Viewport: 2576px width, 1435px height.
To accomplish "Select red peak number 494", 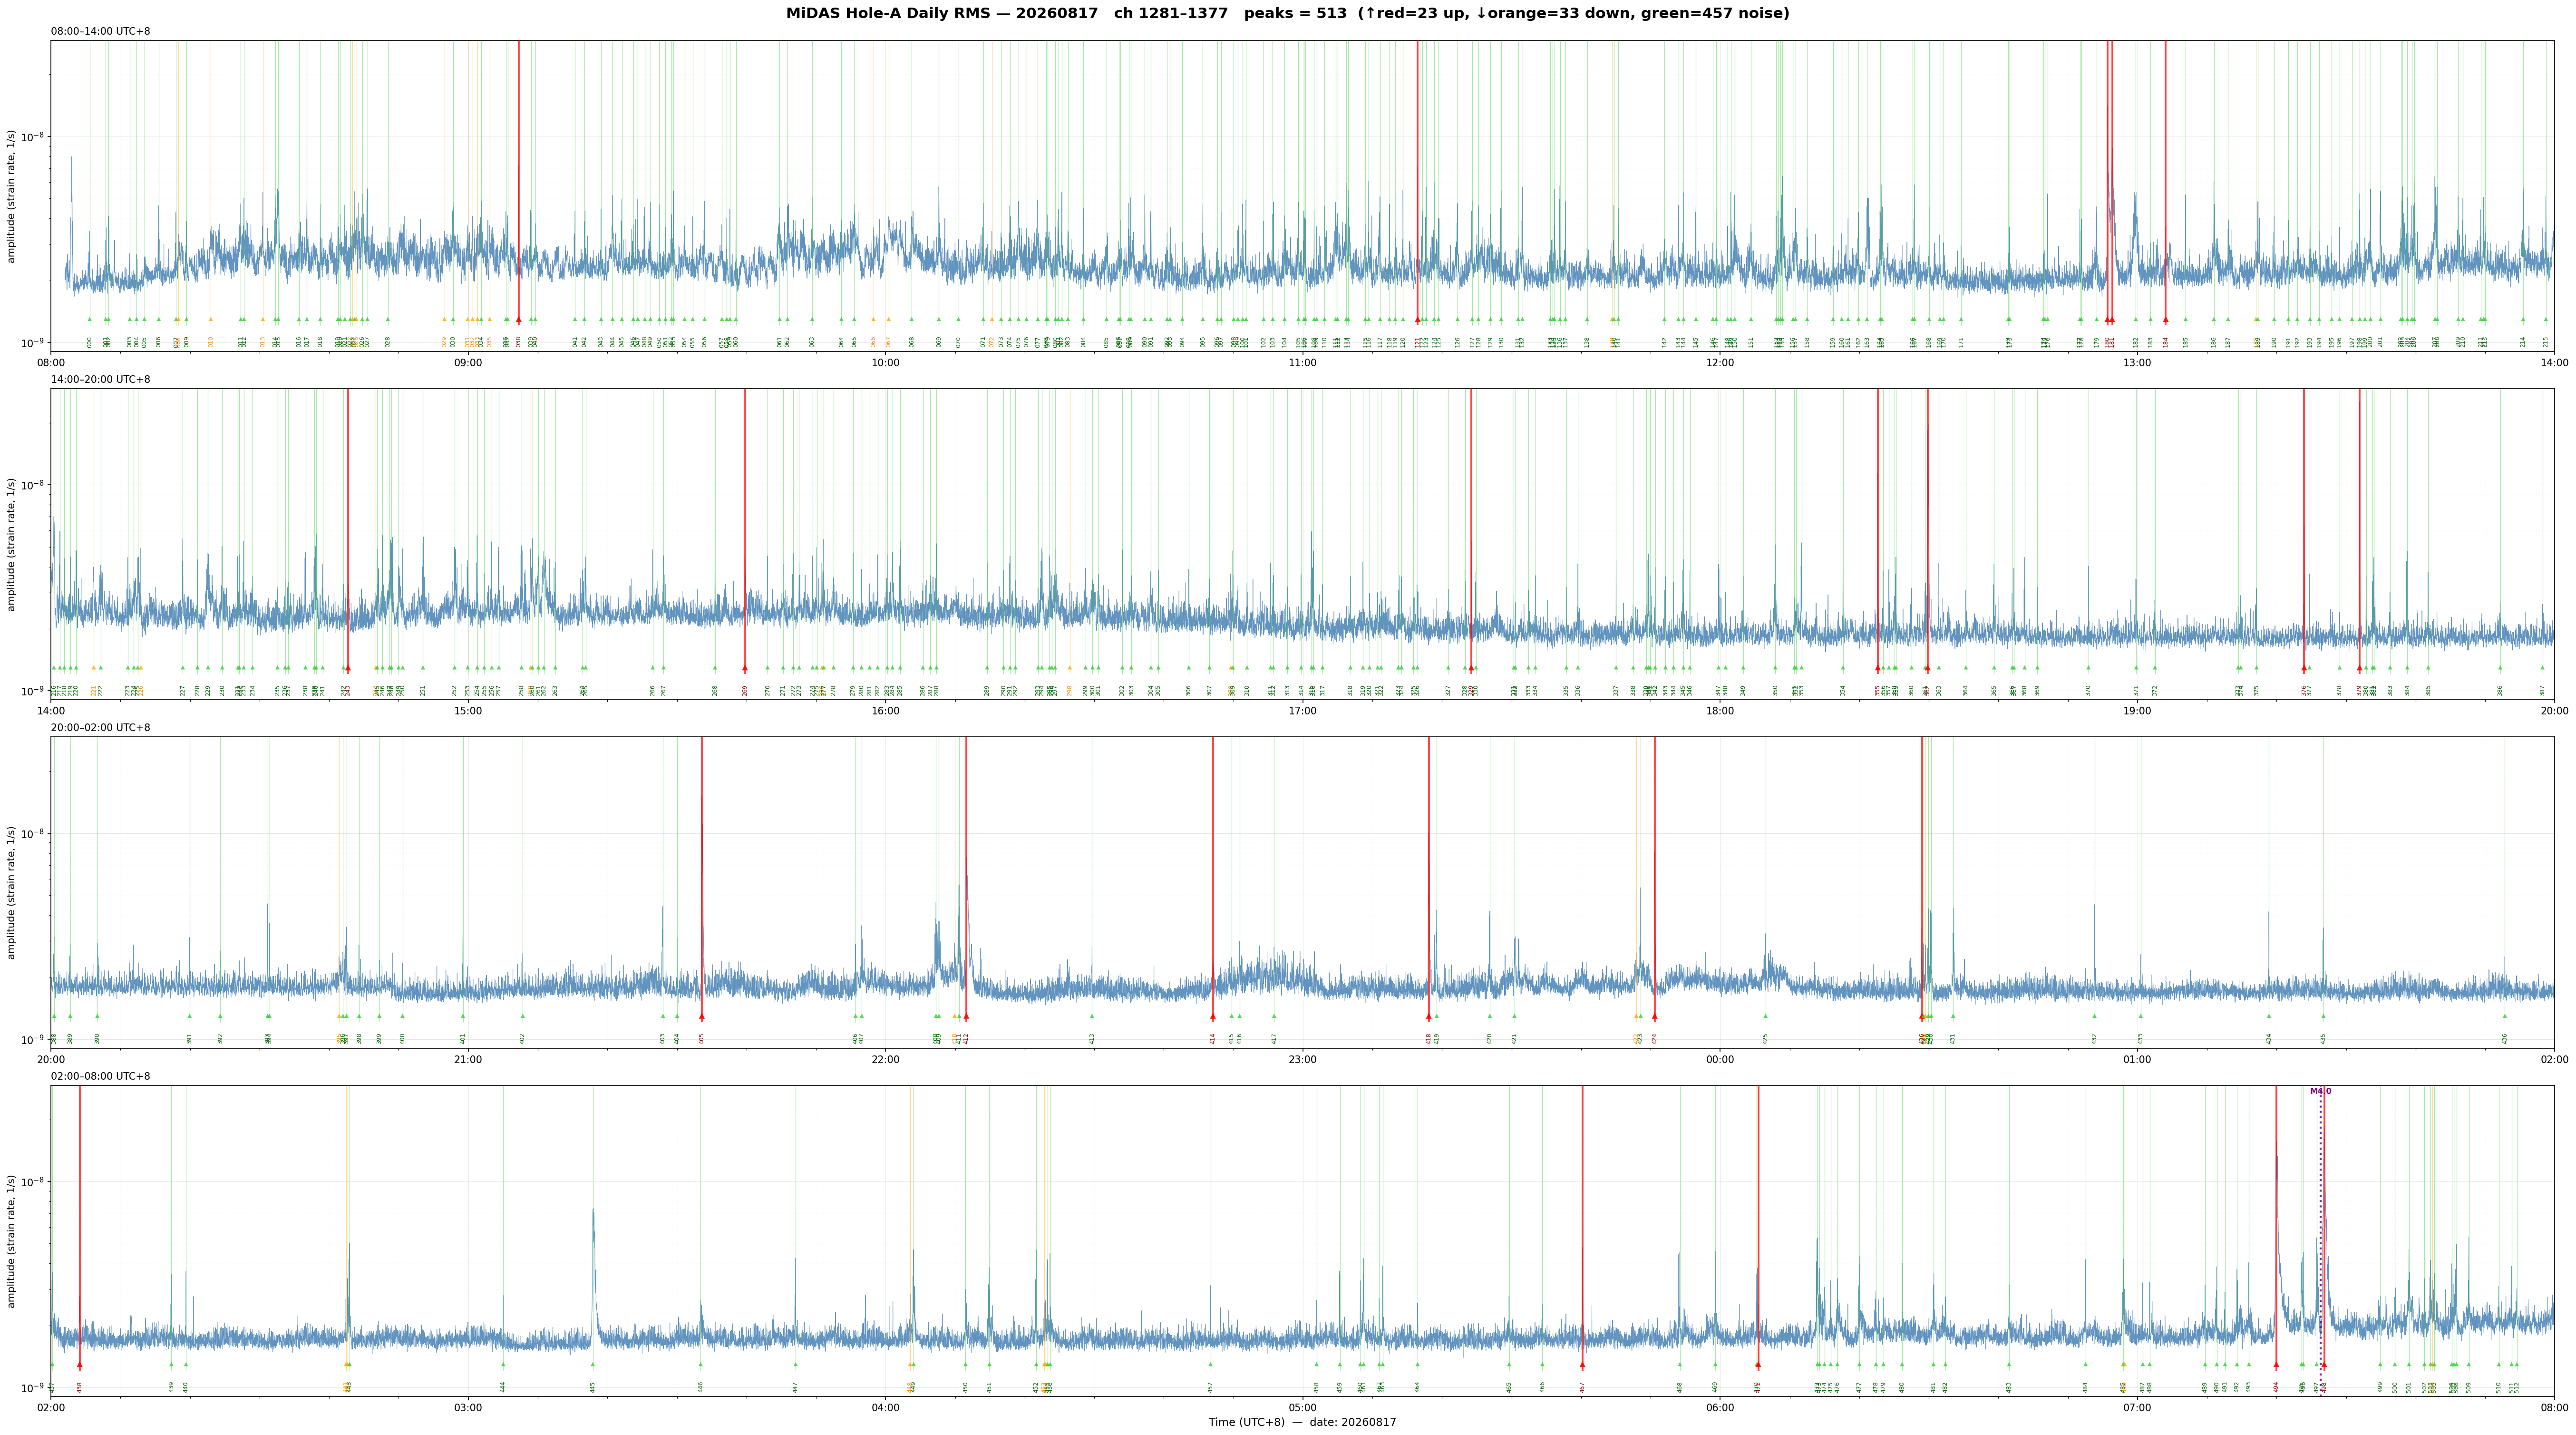I will [2276, 1387].
